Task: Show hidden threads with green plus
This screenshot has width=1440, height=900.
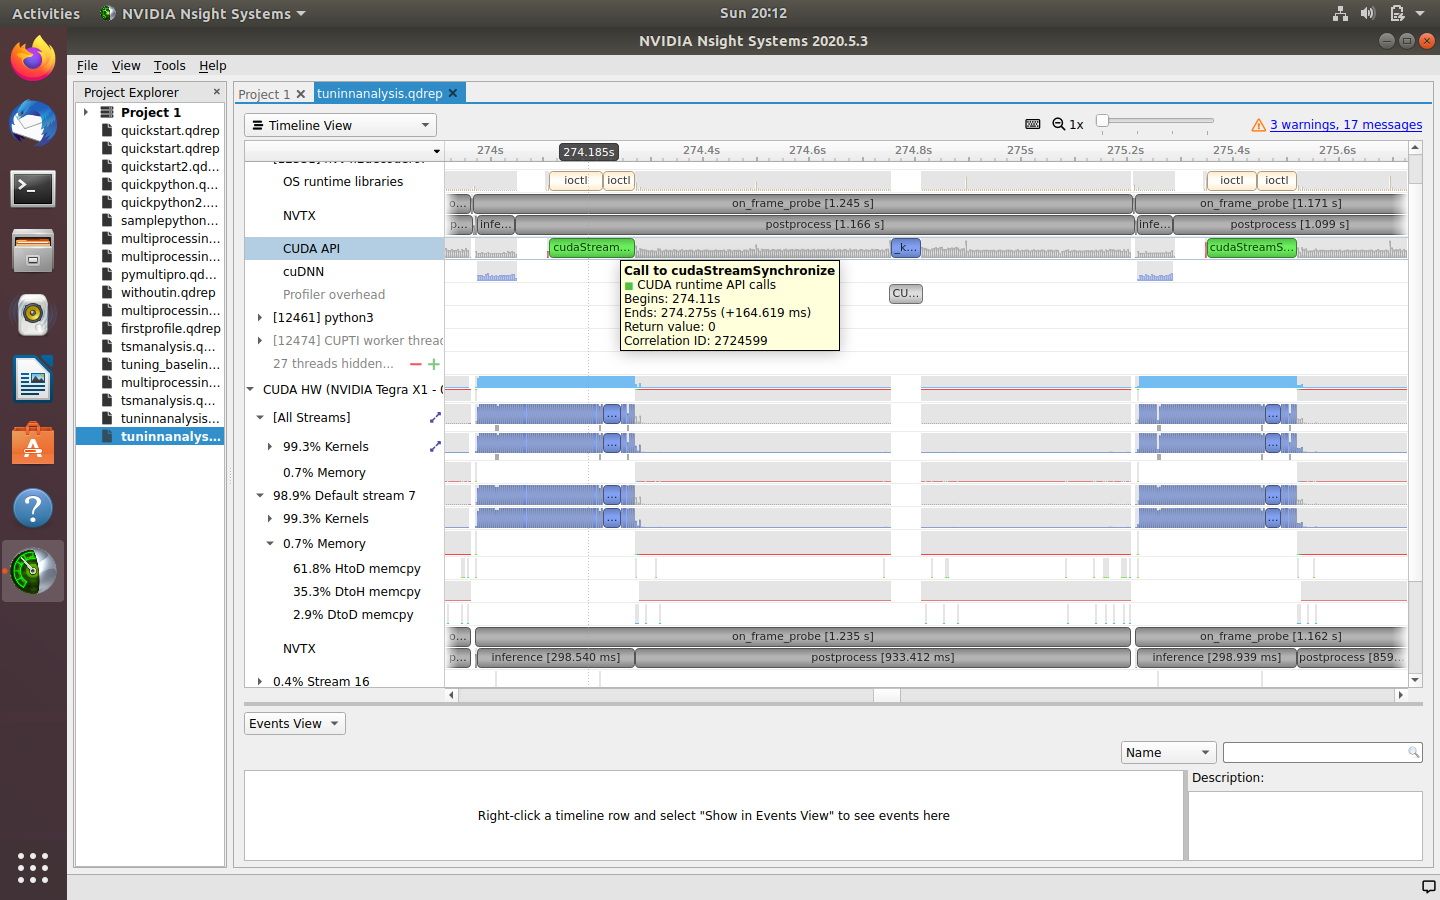Action: click(434, 364)
